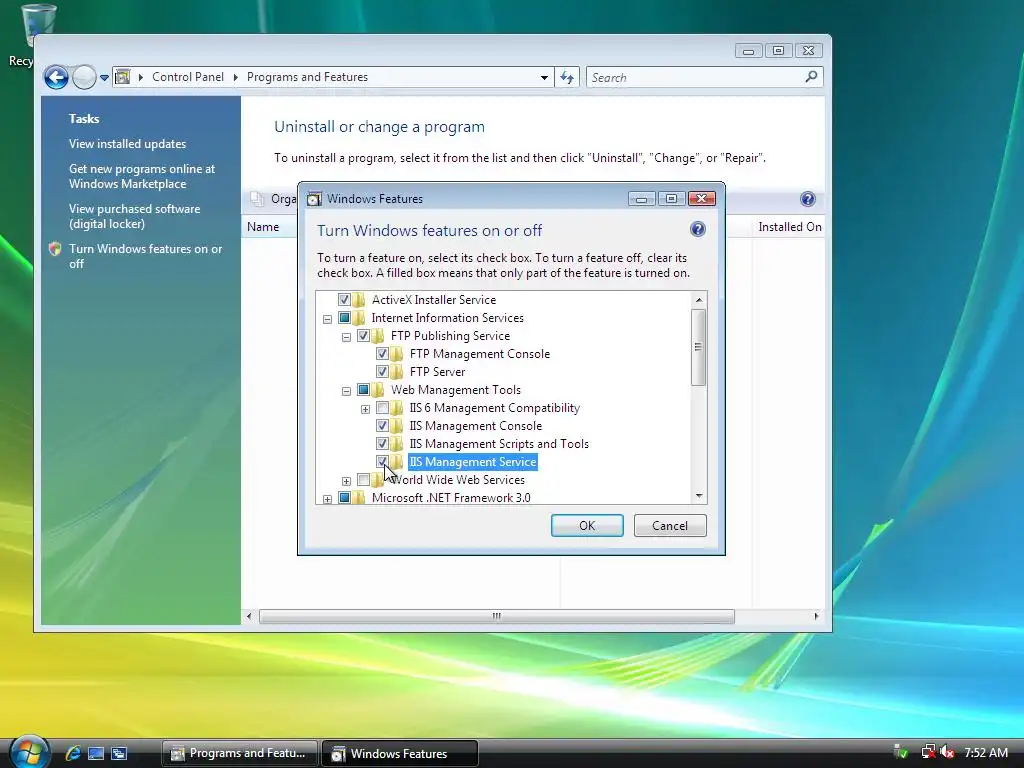Switch to Programs and Features taskbar button
Viewport: 1024px width, 768px height.
click(240, 754)
